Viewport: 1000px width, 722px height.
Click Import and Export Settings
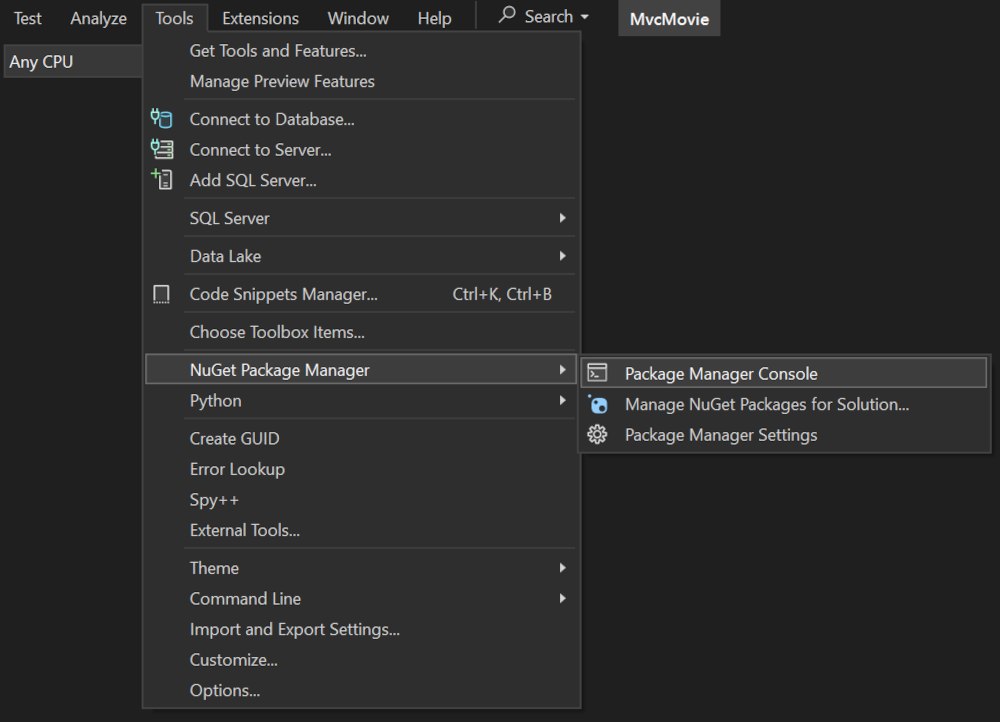click(295, 629)
